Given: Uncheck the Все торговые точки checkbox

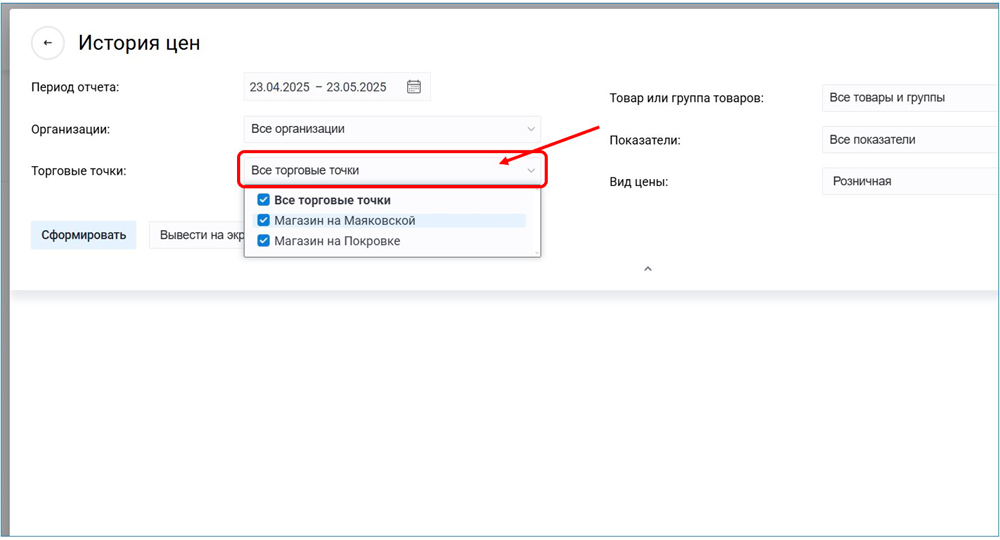Looking at the screenshot, I should tap(264, 200).
